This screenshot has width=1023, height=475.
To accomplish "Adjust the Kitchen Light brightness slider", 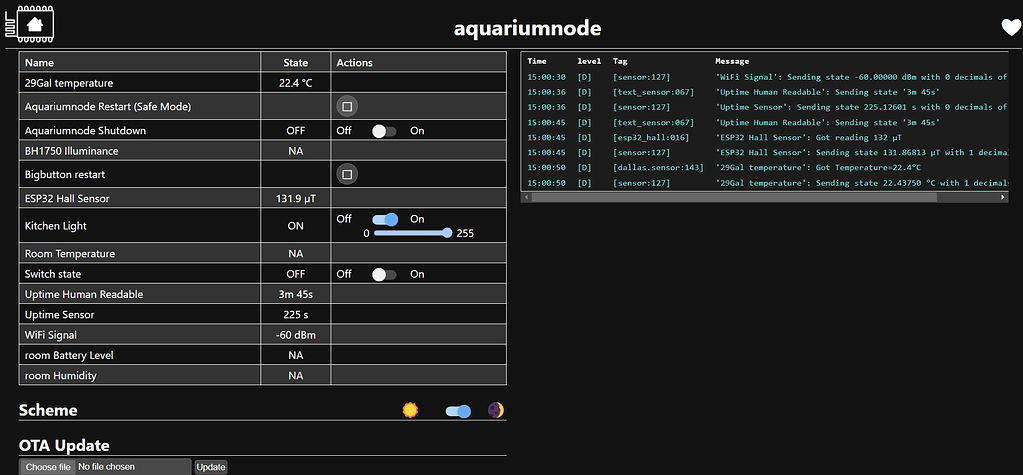I will (x=410, y=233).
